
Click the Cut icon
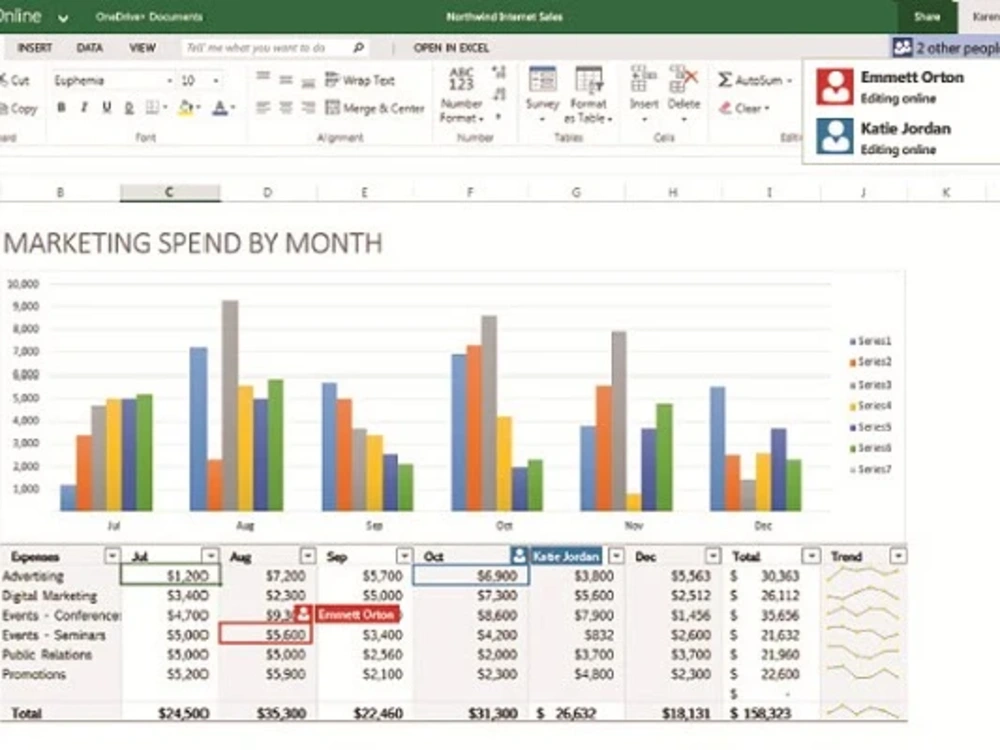coord(15,80)
